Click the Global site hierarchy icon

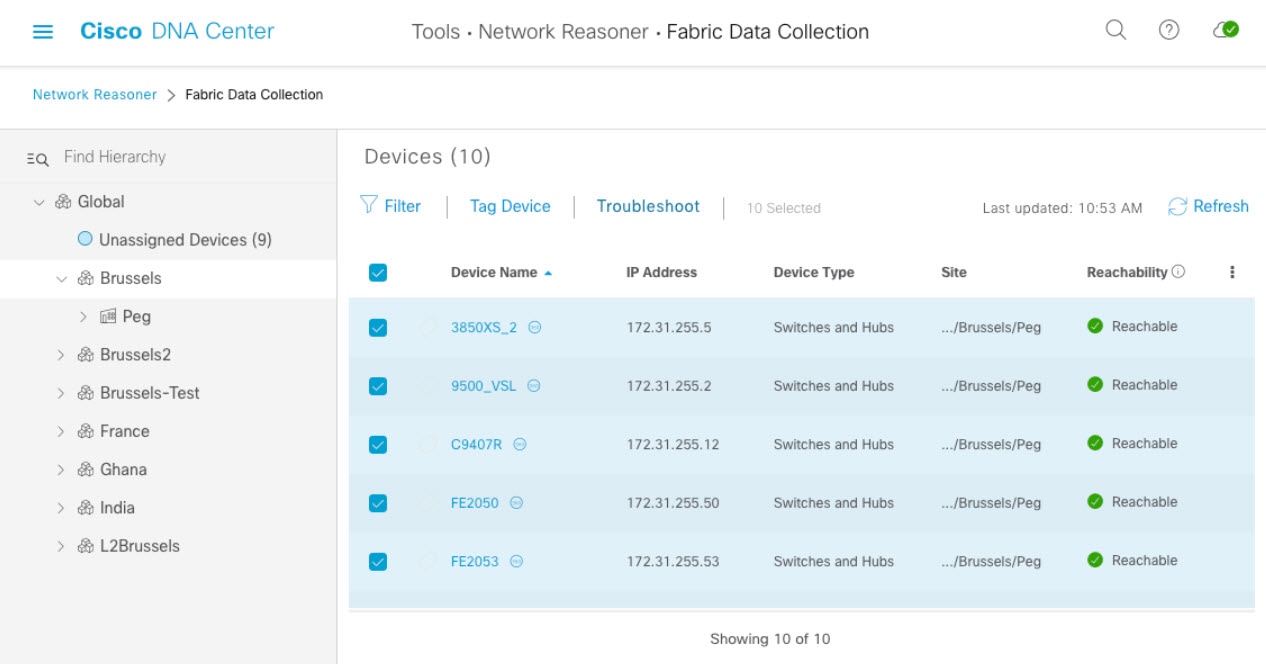point(63,202)
